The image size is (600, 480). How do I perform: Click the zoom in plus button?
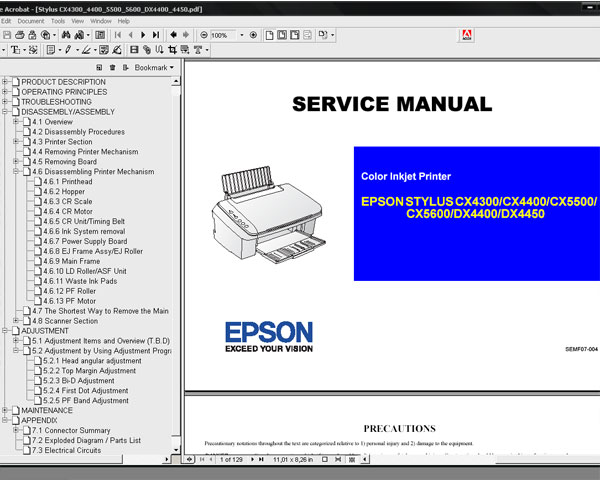coord(253,35)
